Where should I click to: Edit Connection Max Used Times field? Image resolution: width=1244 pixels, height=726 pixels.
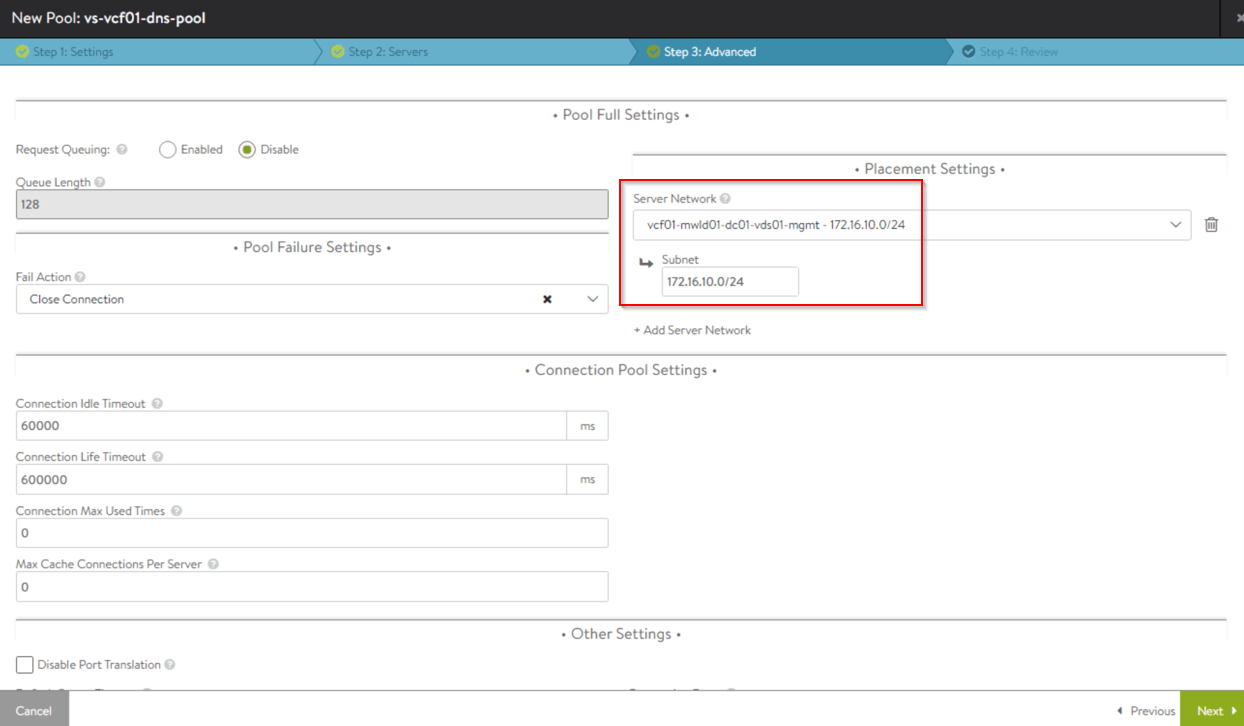[x=312, y=533]
